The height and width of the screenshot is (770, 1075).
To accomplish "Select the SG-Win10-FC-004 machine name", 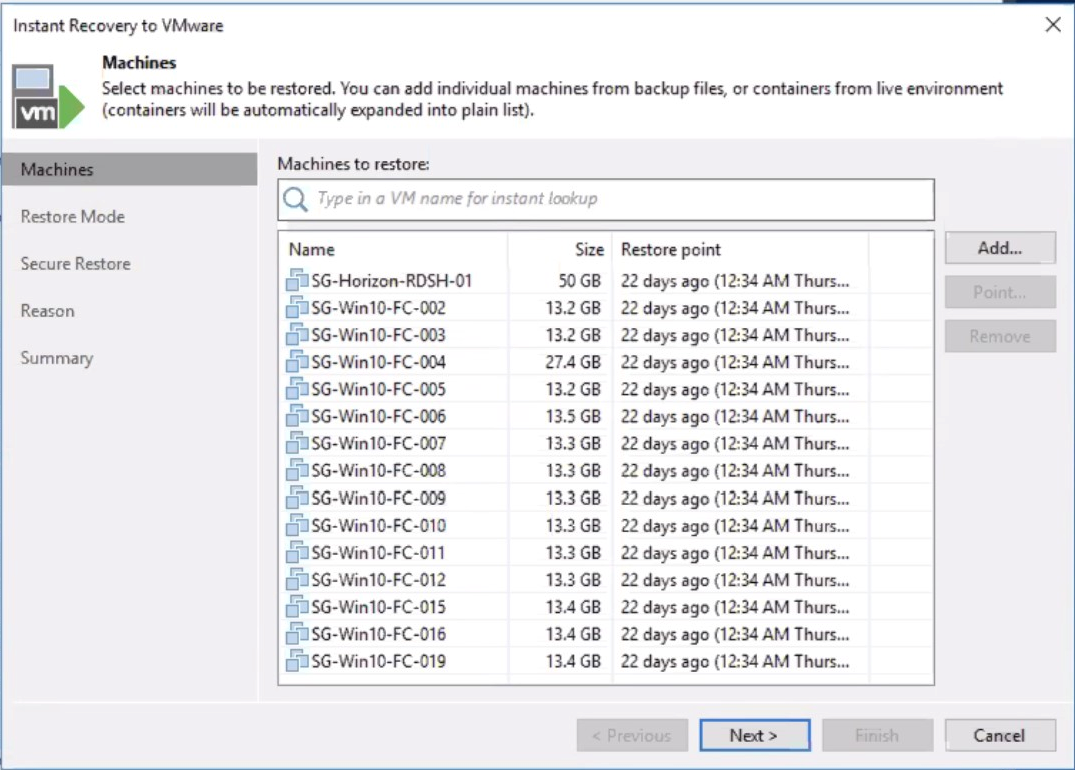I will coord(378,362).
